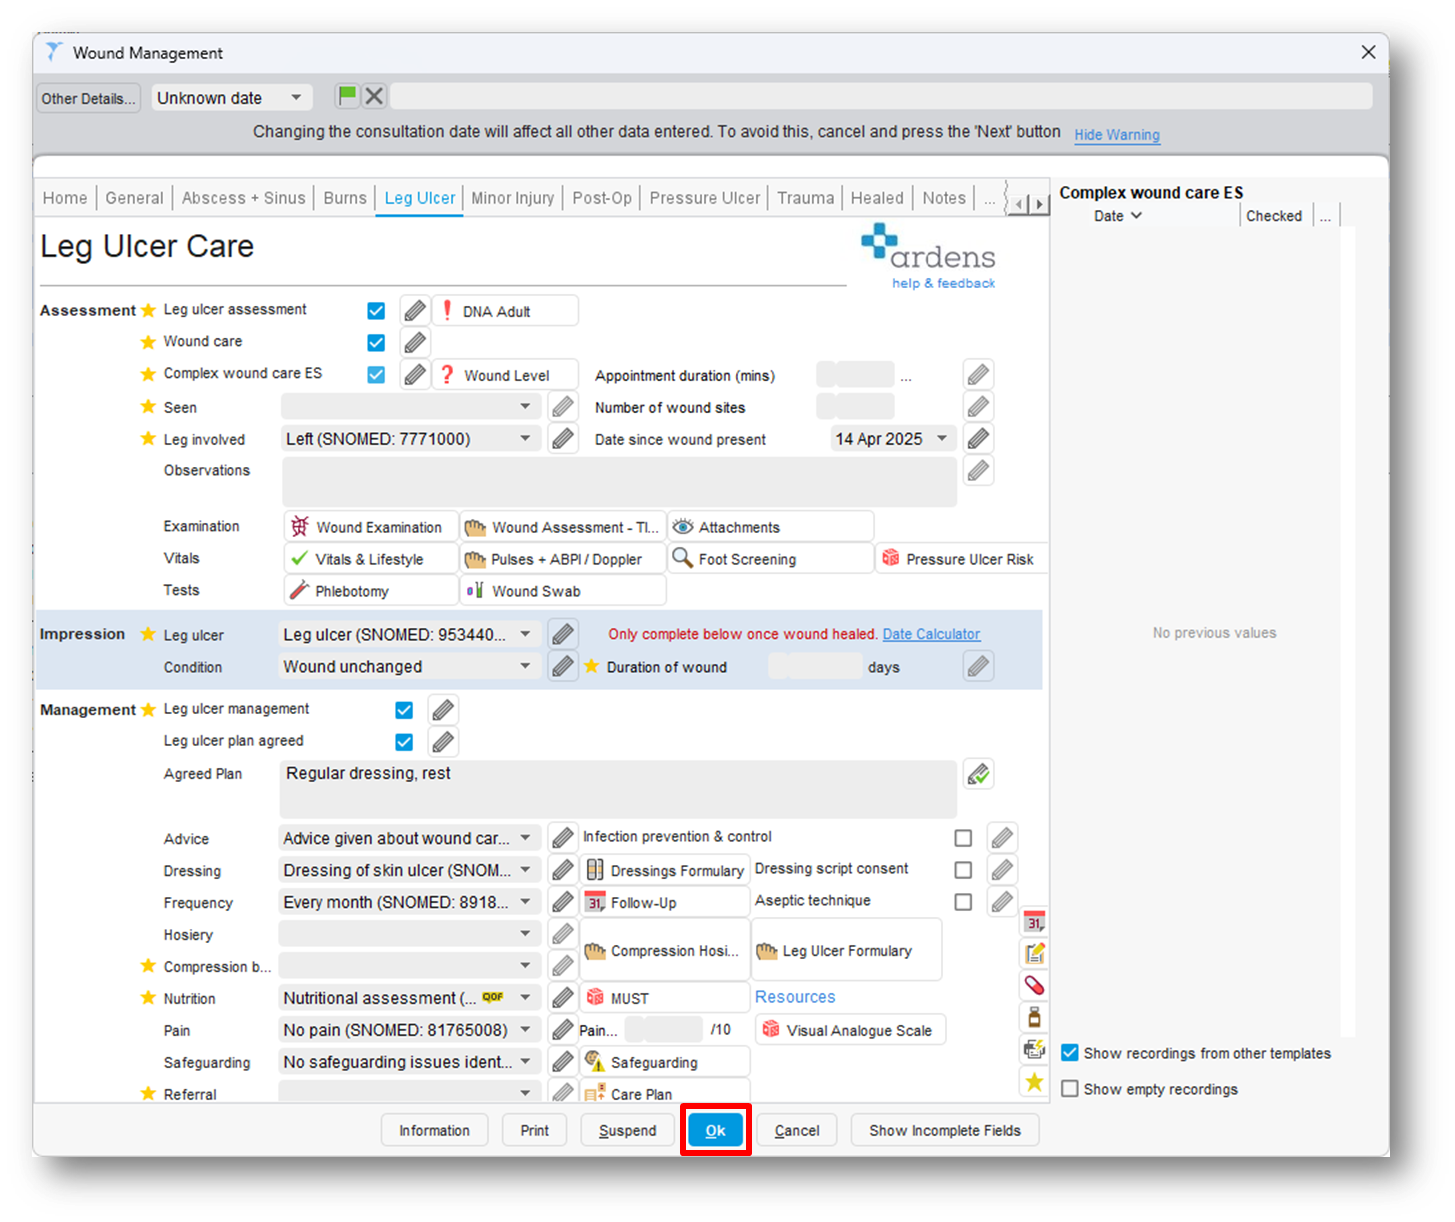Switch to the Burns tab

click(x=345, y=198)
